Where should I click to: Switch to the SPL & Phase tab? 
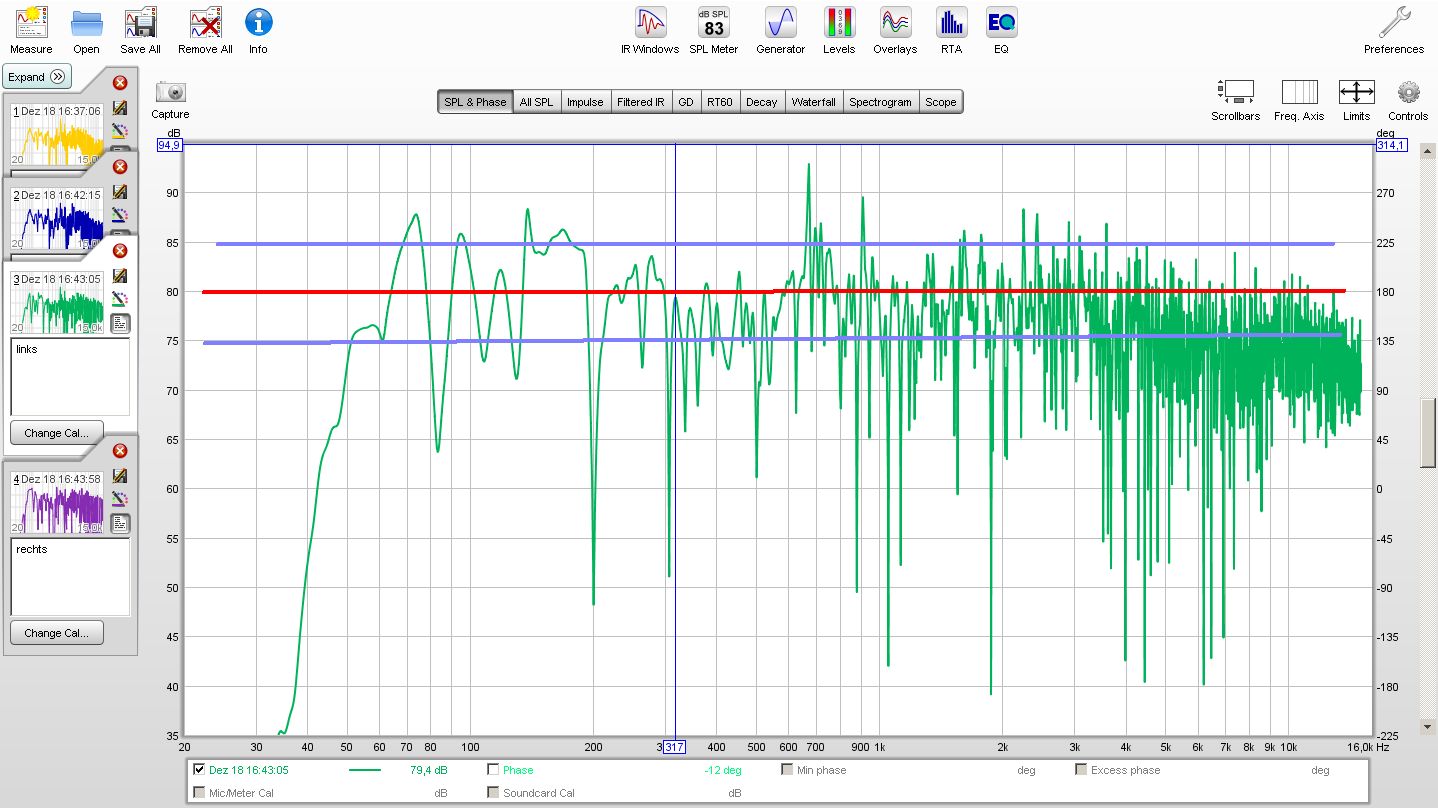pos(475,102)
